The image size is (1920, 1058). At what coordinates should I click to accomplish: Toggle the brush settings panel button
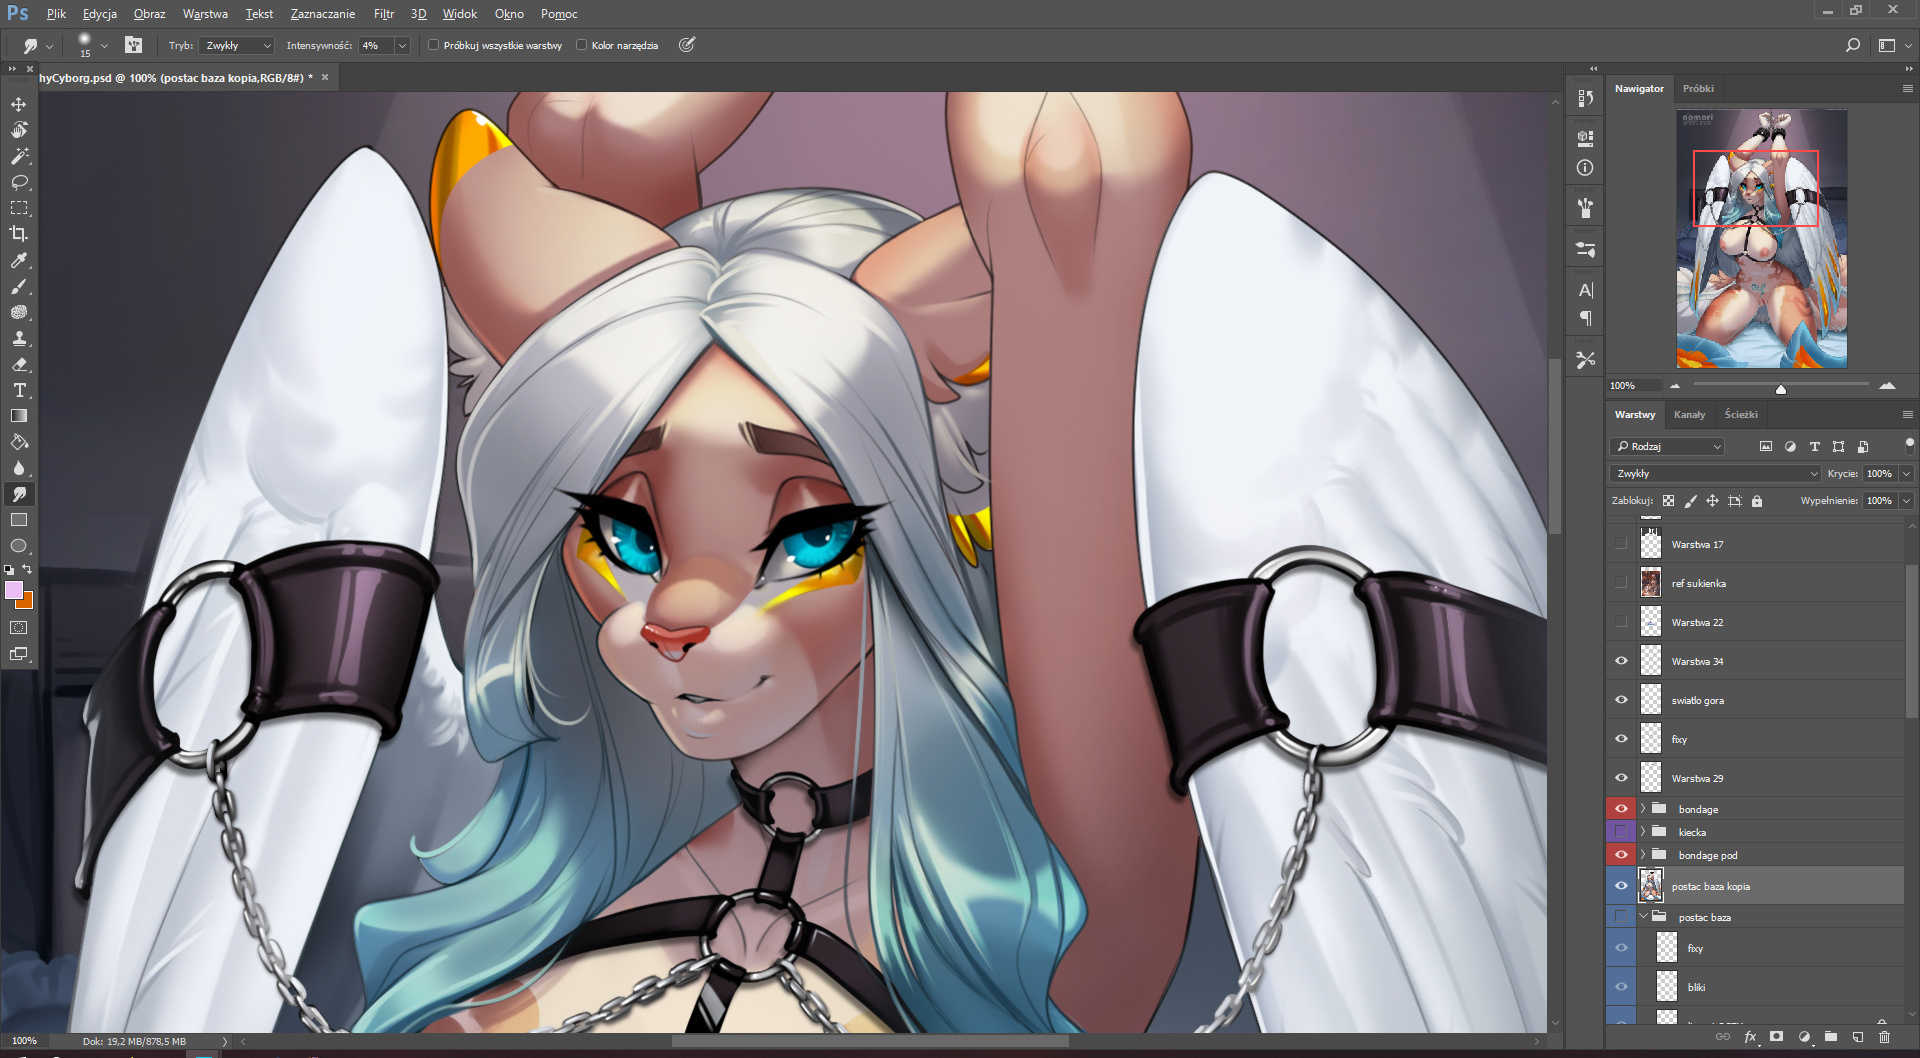134,45
